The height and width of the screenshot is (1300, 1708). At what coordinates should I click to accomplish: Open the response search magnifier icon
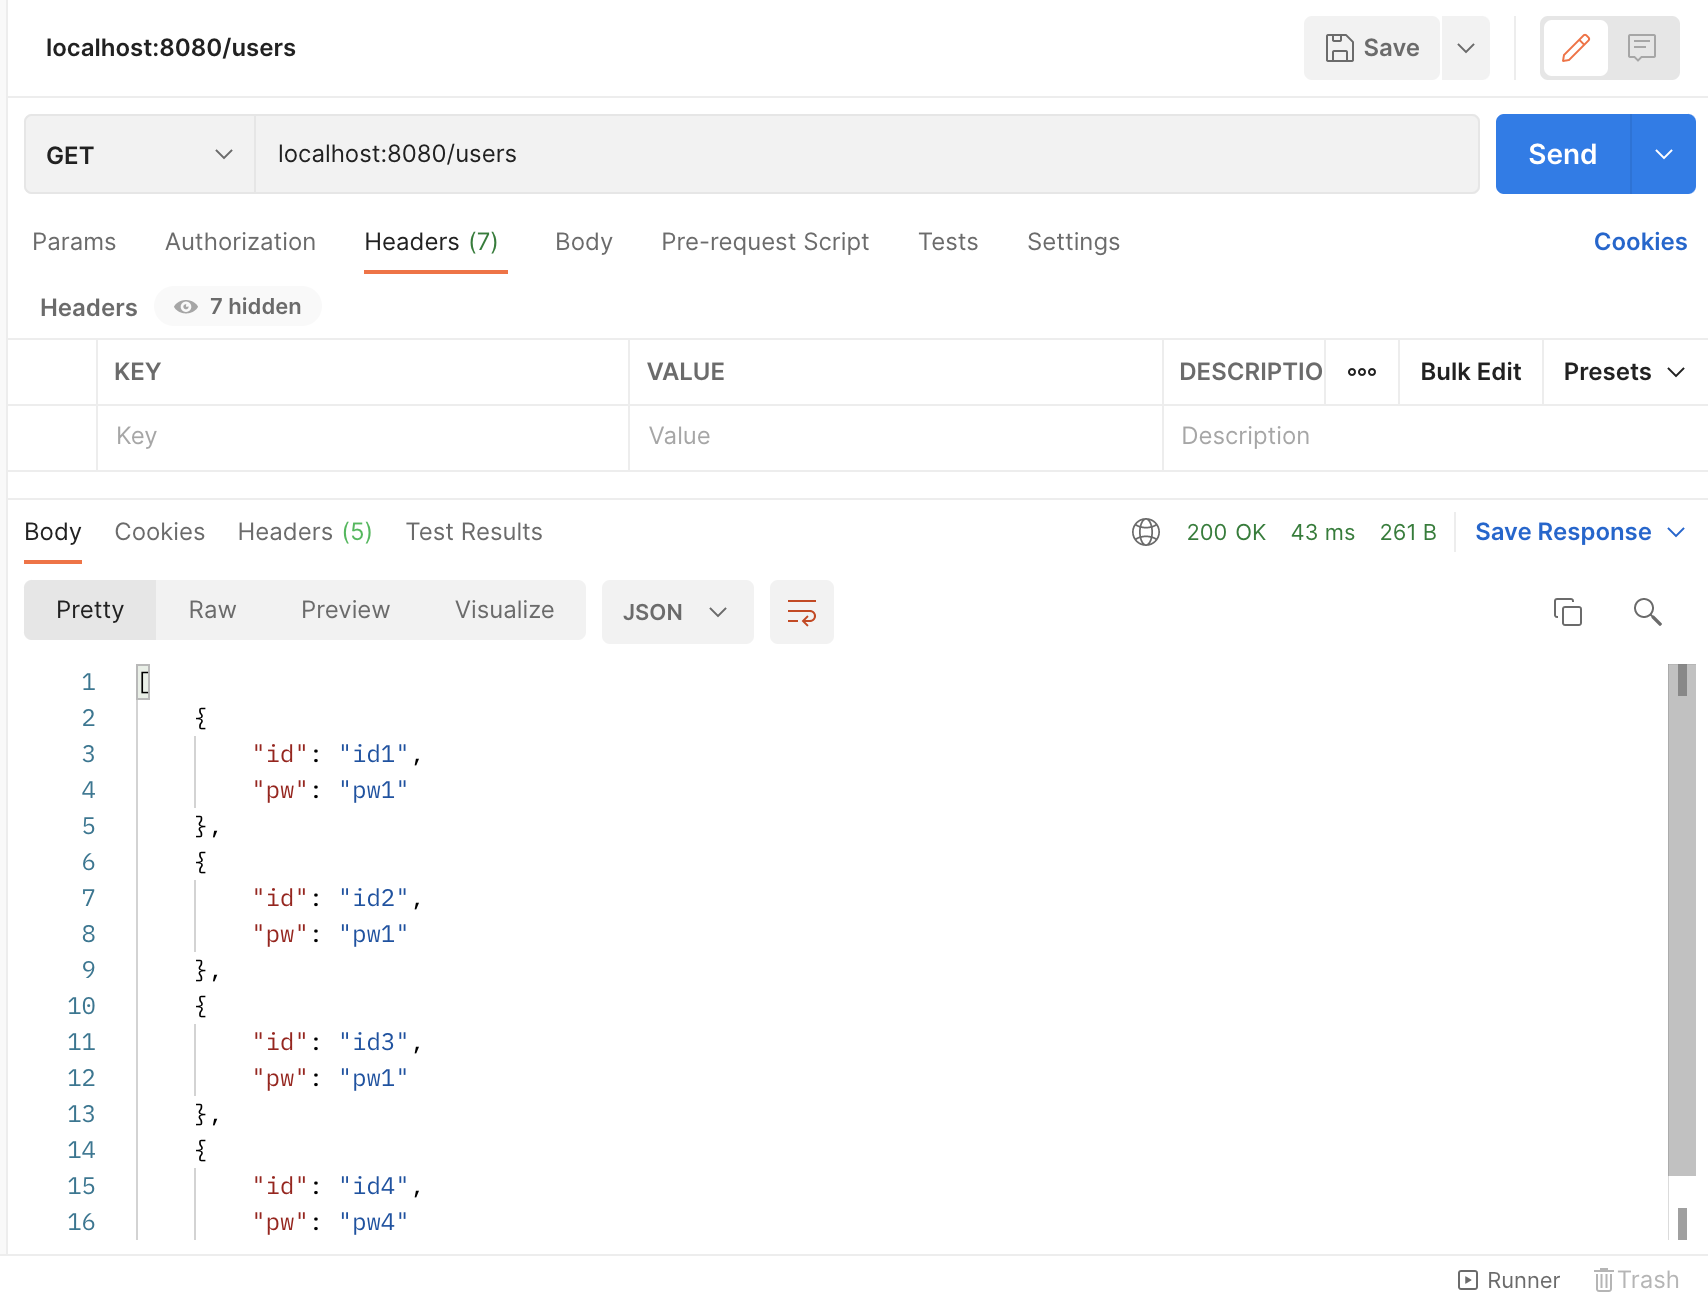point(1647,611)
